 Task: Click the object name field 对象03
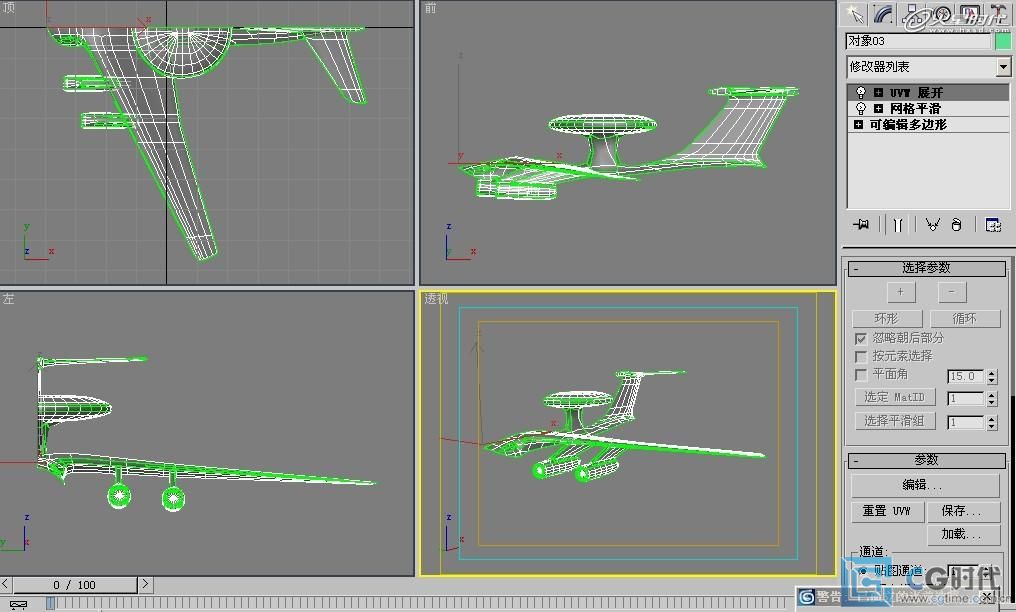click(918, 41)
